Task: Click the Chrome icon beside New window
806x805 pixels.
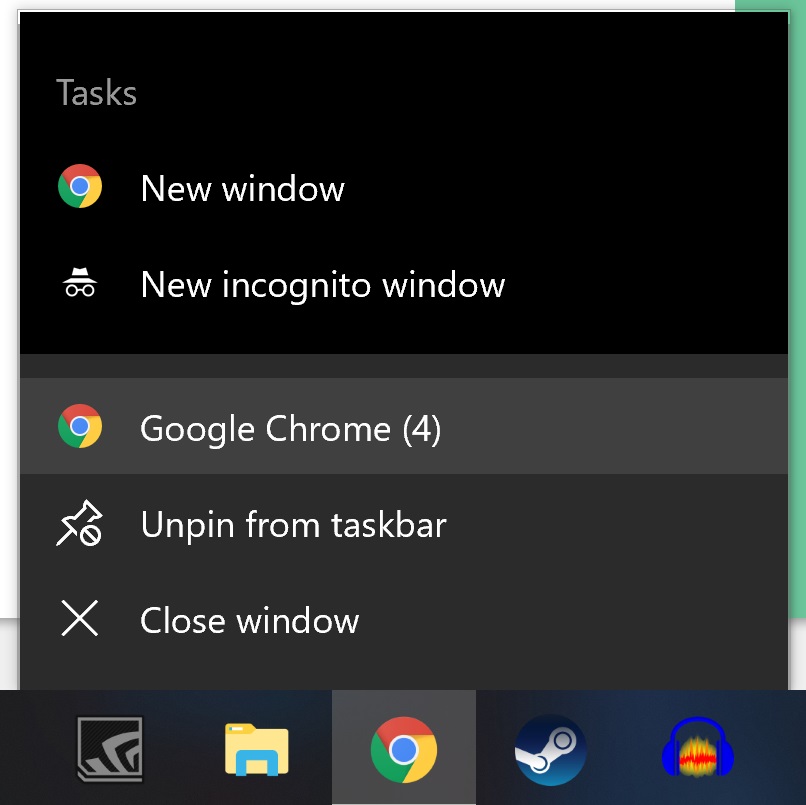Action: coord(79,188)
